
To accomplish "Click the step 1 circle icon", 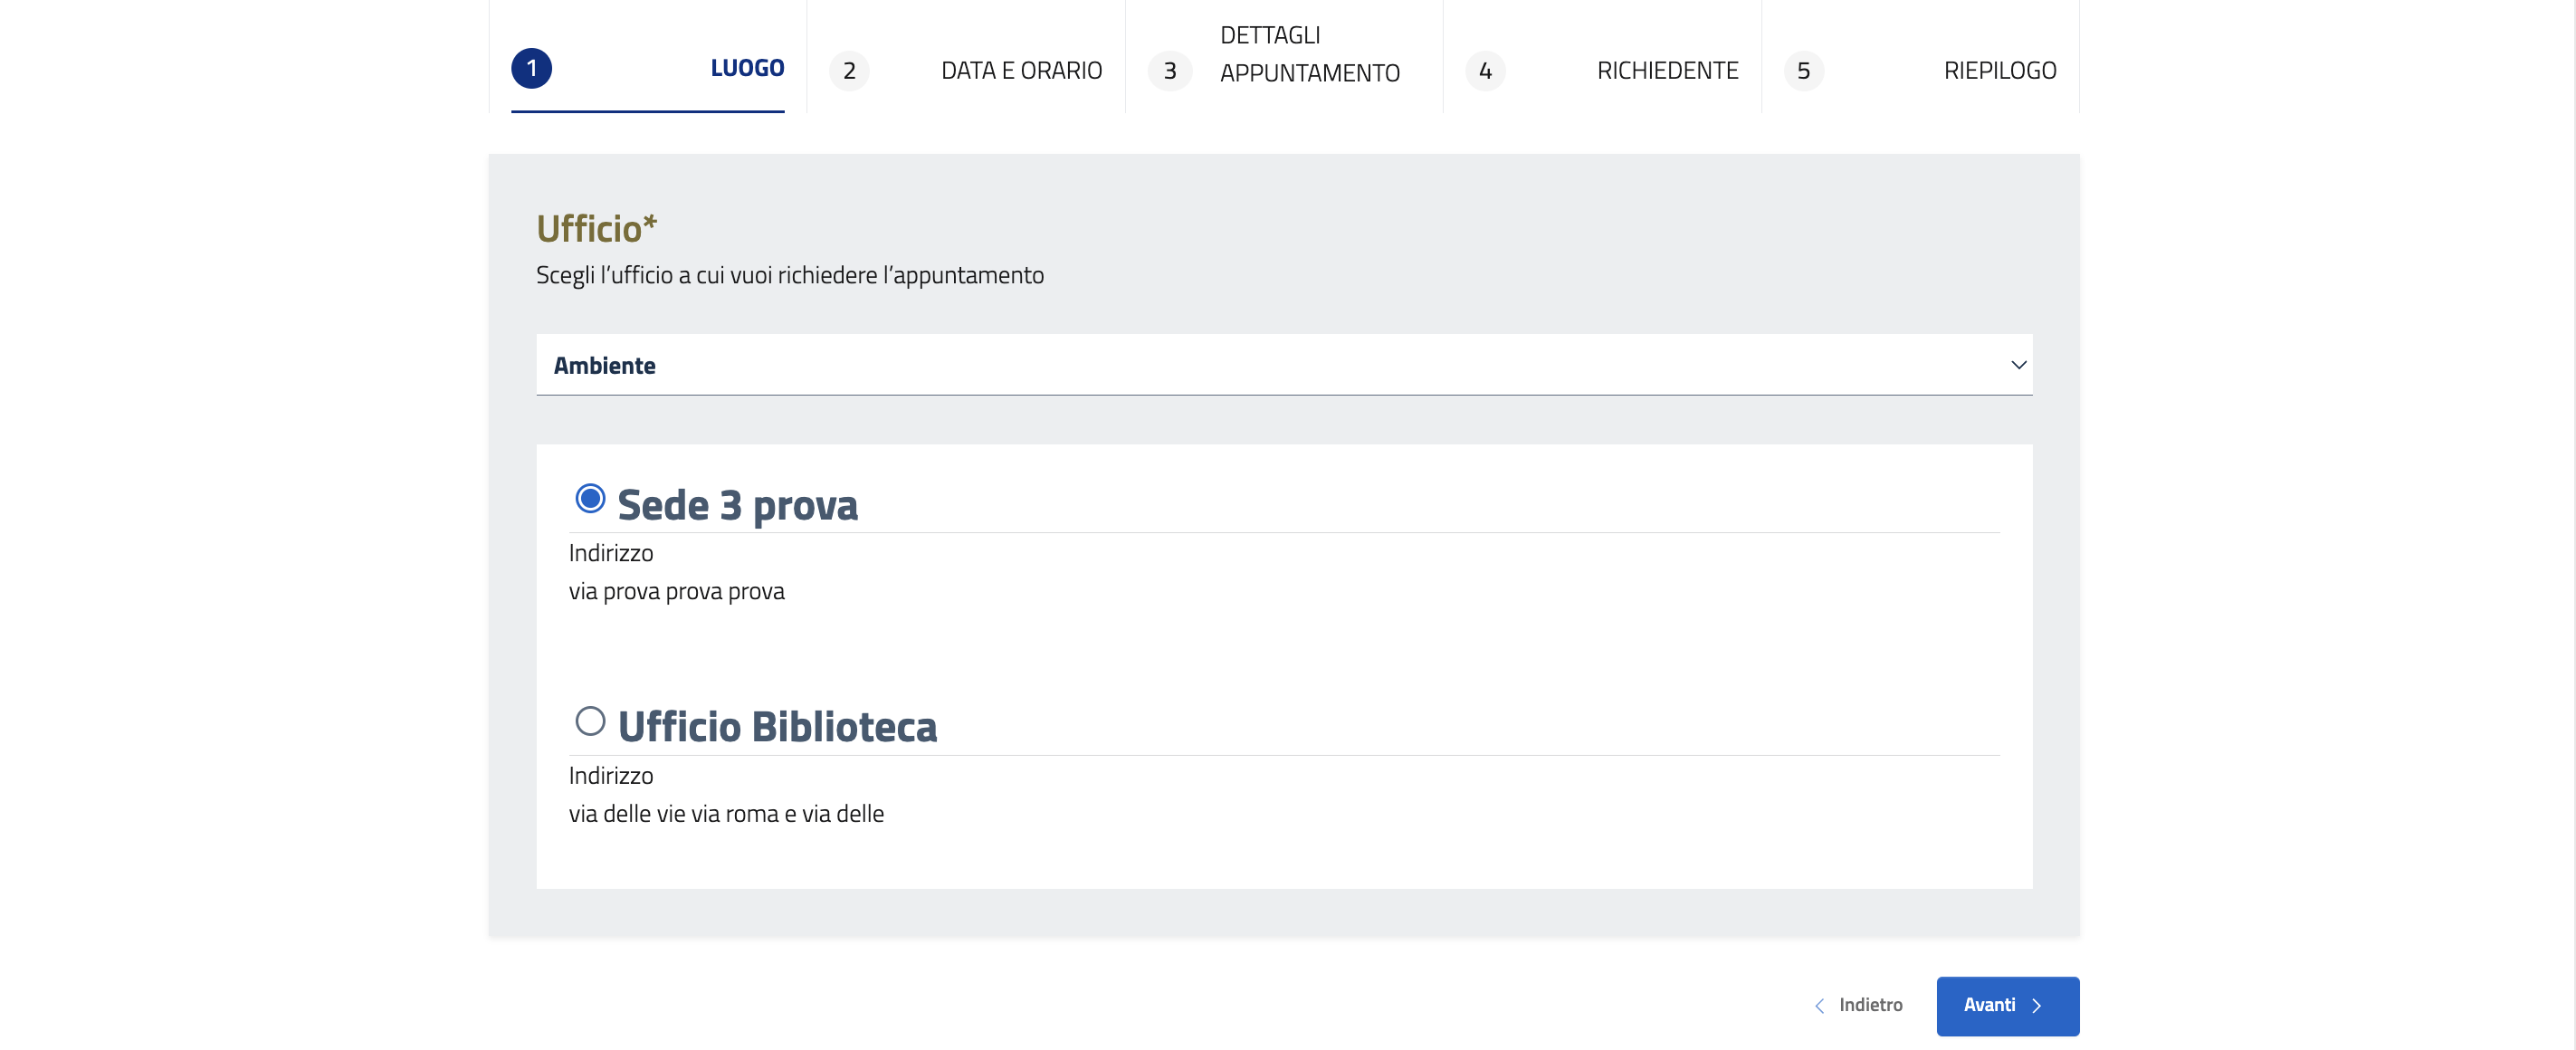I will point(531,68).
